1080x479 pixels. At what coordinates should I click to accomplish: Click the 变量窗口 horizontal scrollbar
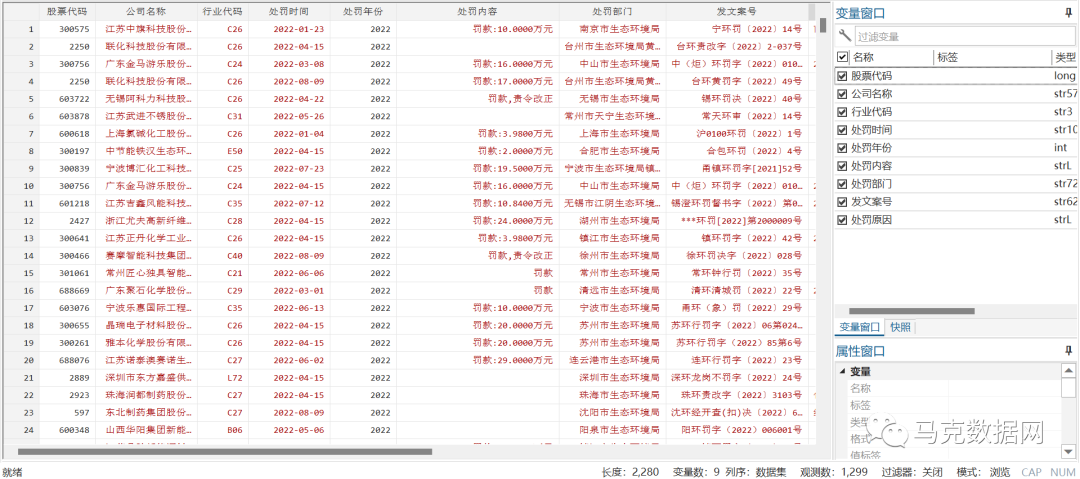click(911, 312)
